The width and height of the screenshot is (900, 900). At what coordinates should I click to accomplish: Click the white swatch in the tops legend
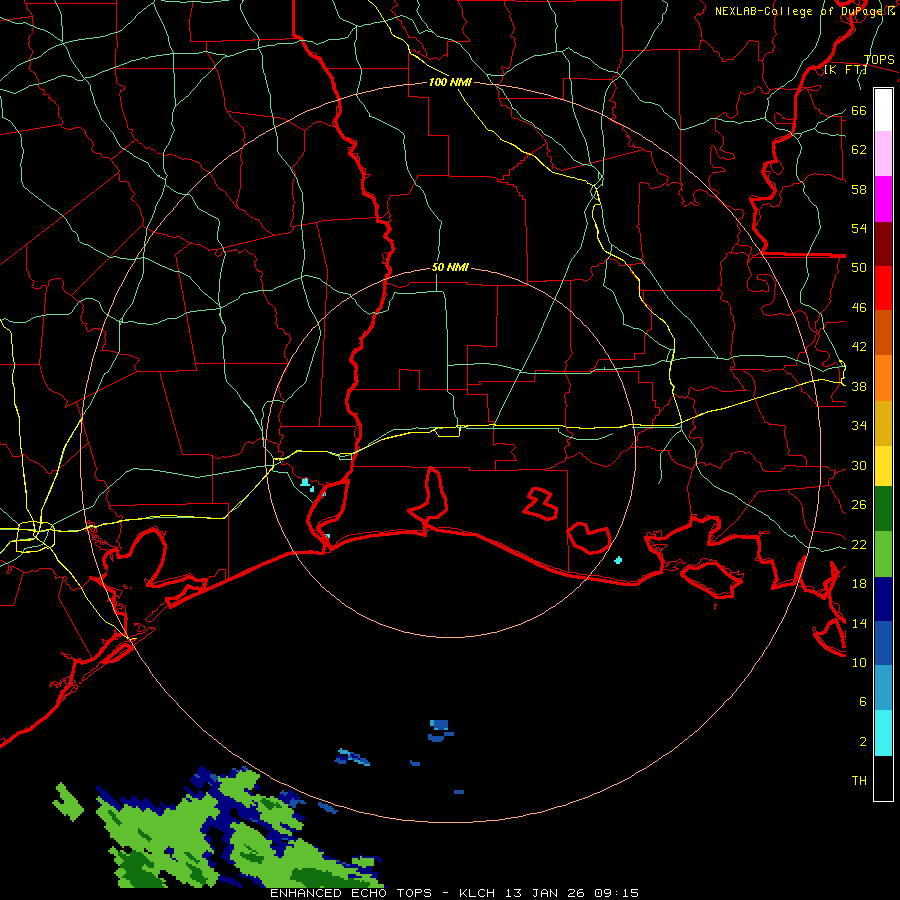883,110
